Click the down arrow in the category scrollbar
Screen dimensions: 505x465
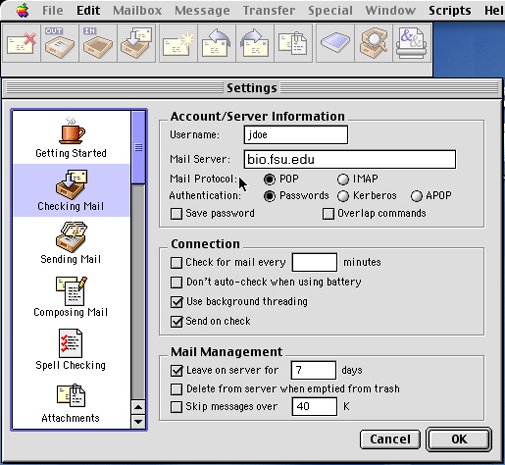138,422
